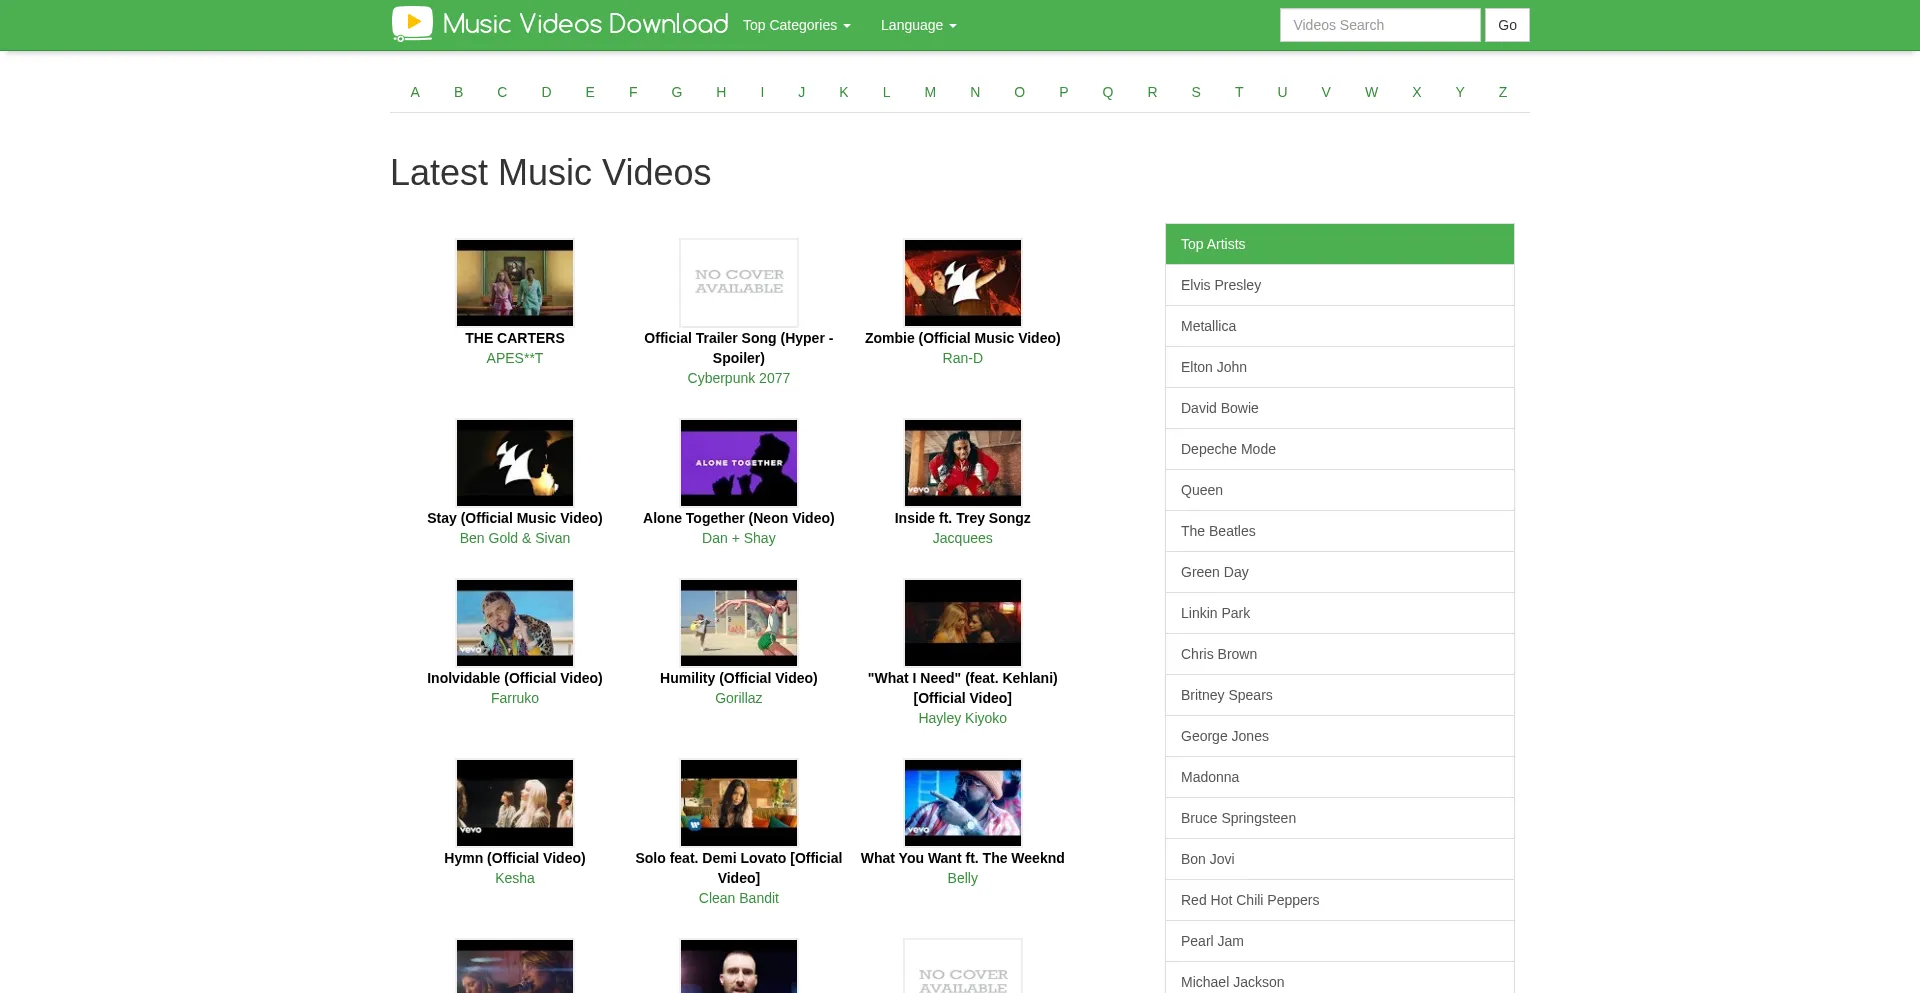Select Depeche Mode in Top Artists
The width and height of the screenshot is (1920, 993).
tap(1340, 449)
